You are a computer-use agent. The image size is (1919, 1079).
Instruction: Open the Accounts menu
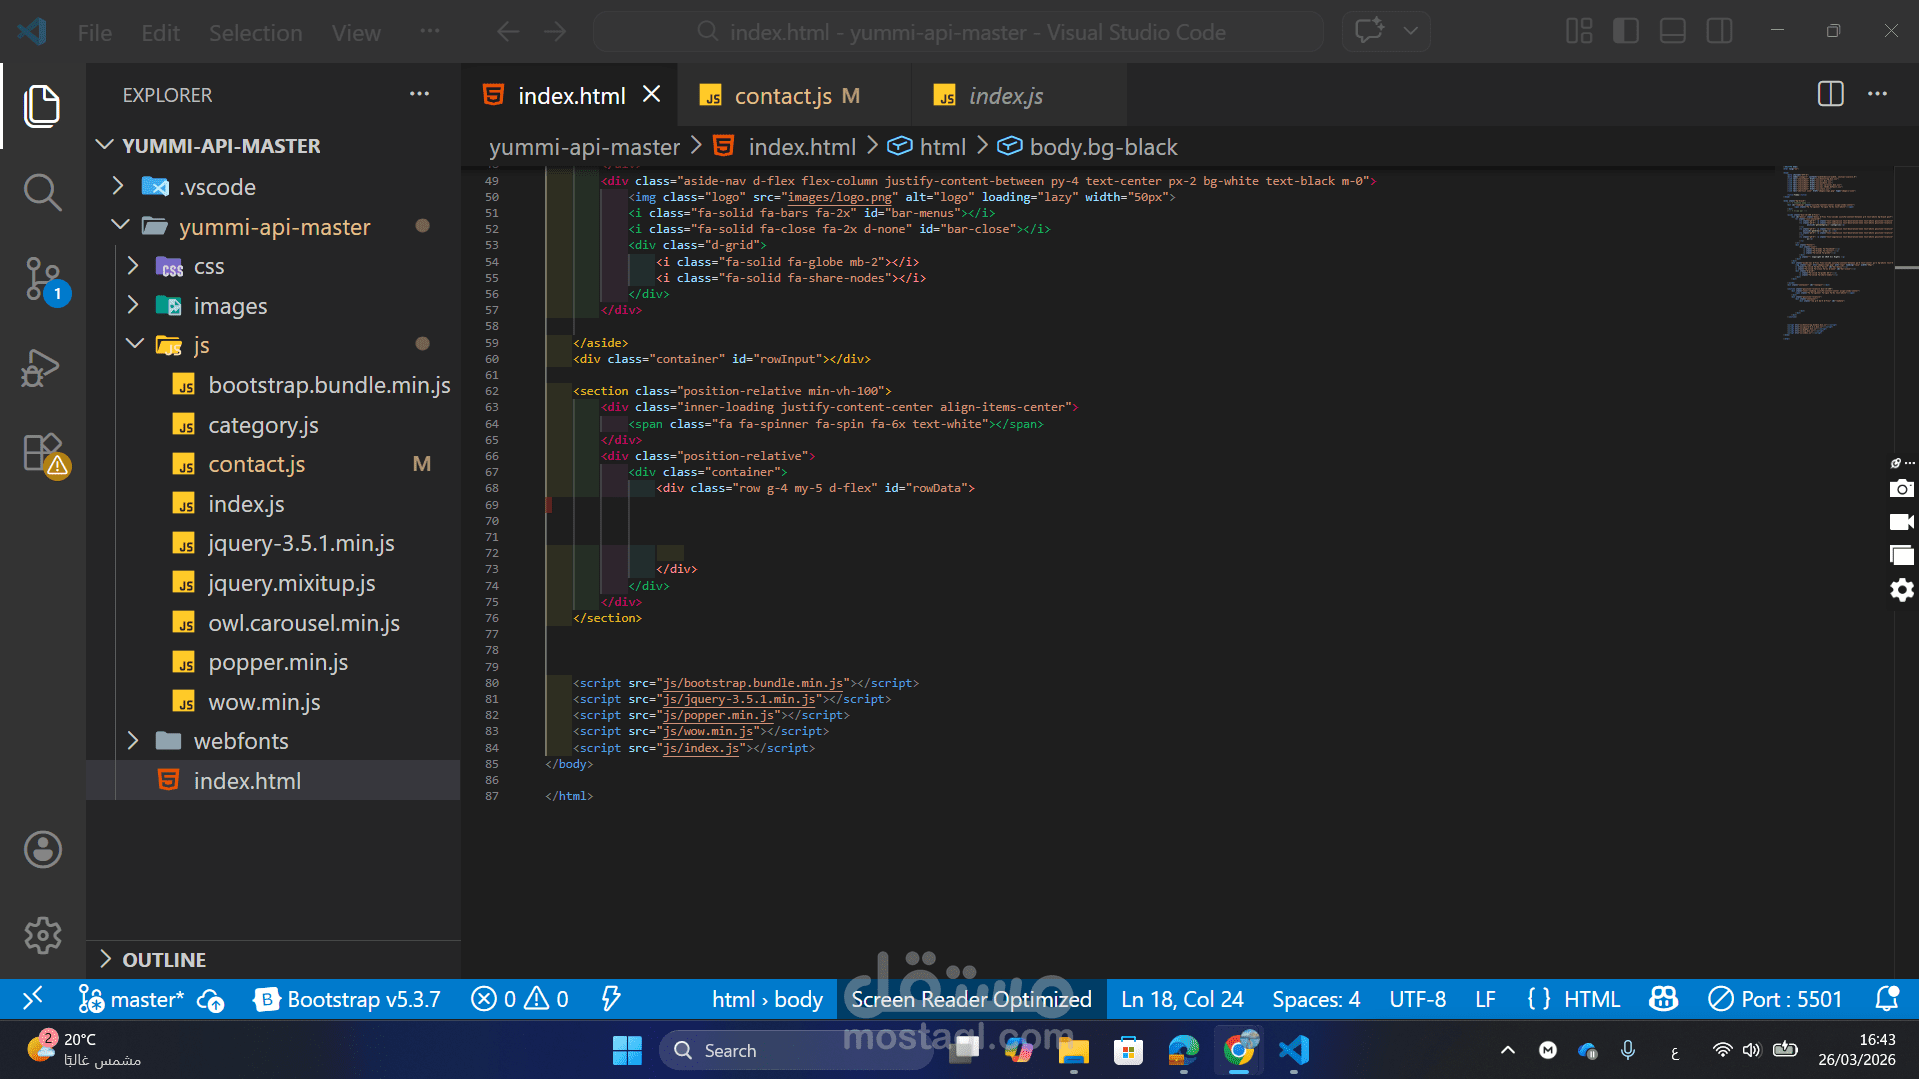[42, 850]
